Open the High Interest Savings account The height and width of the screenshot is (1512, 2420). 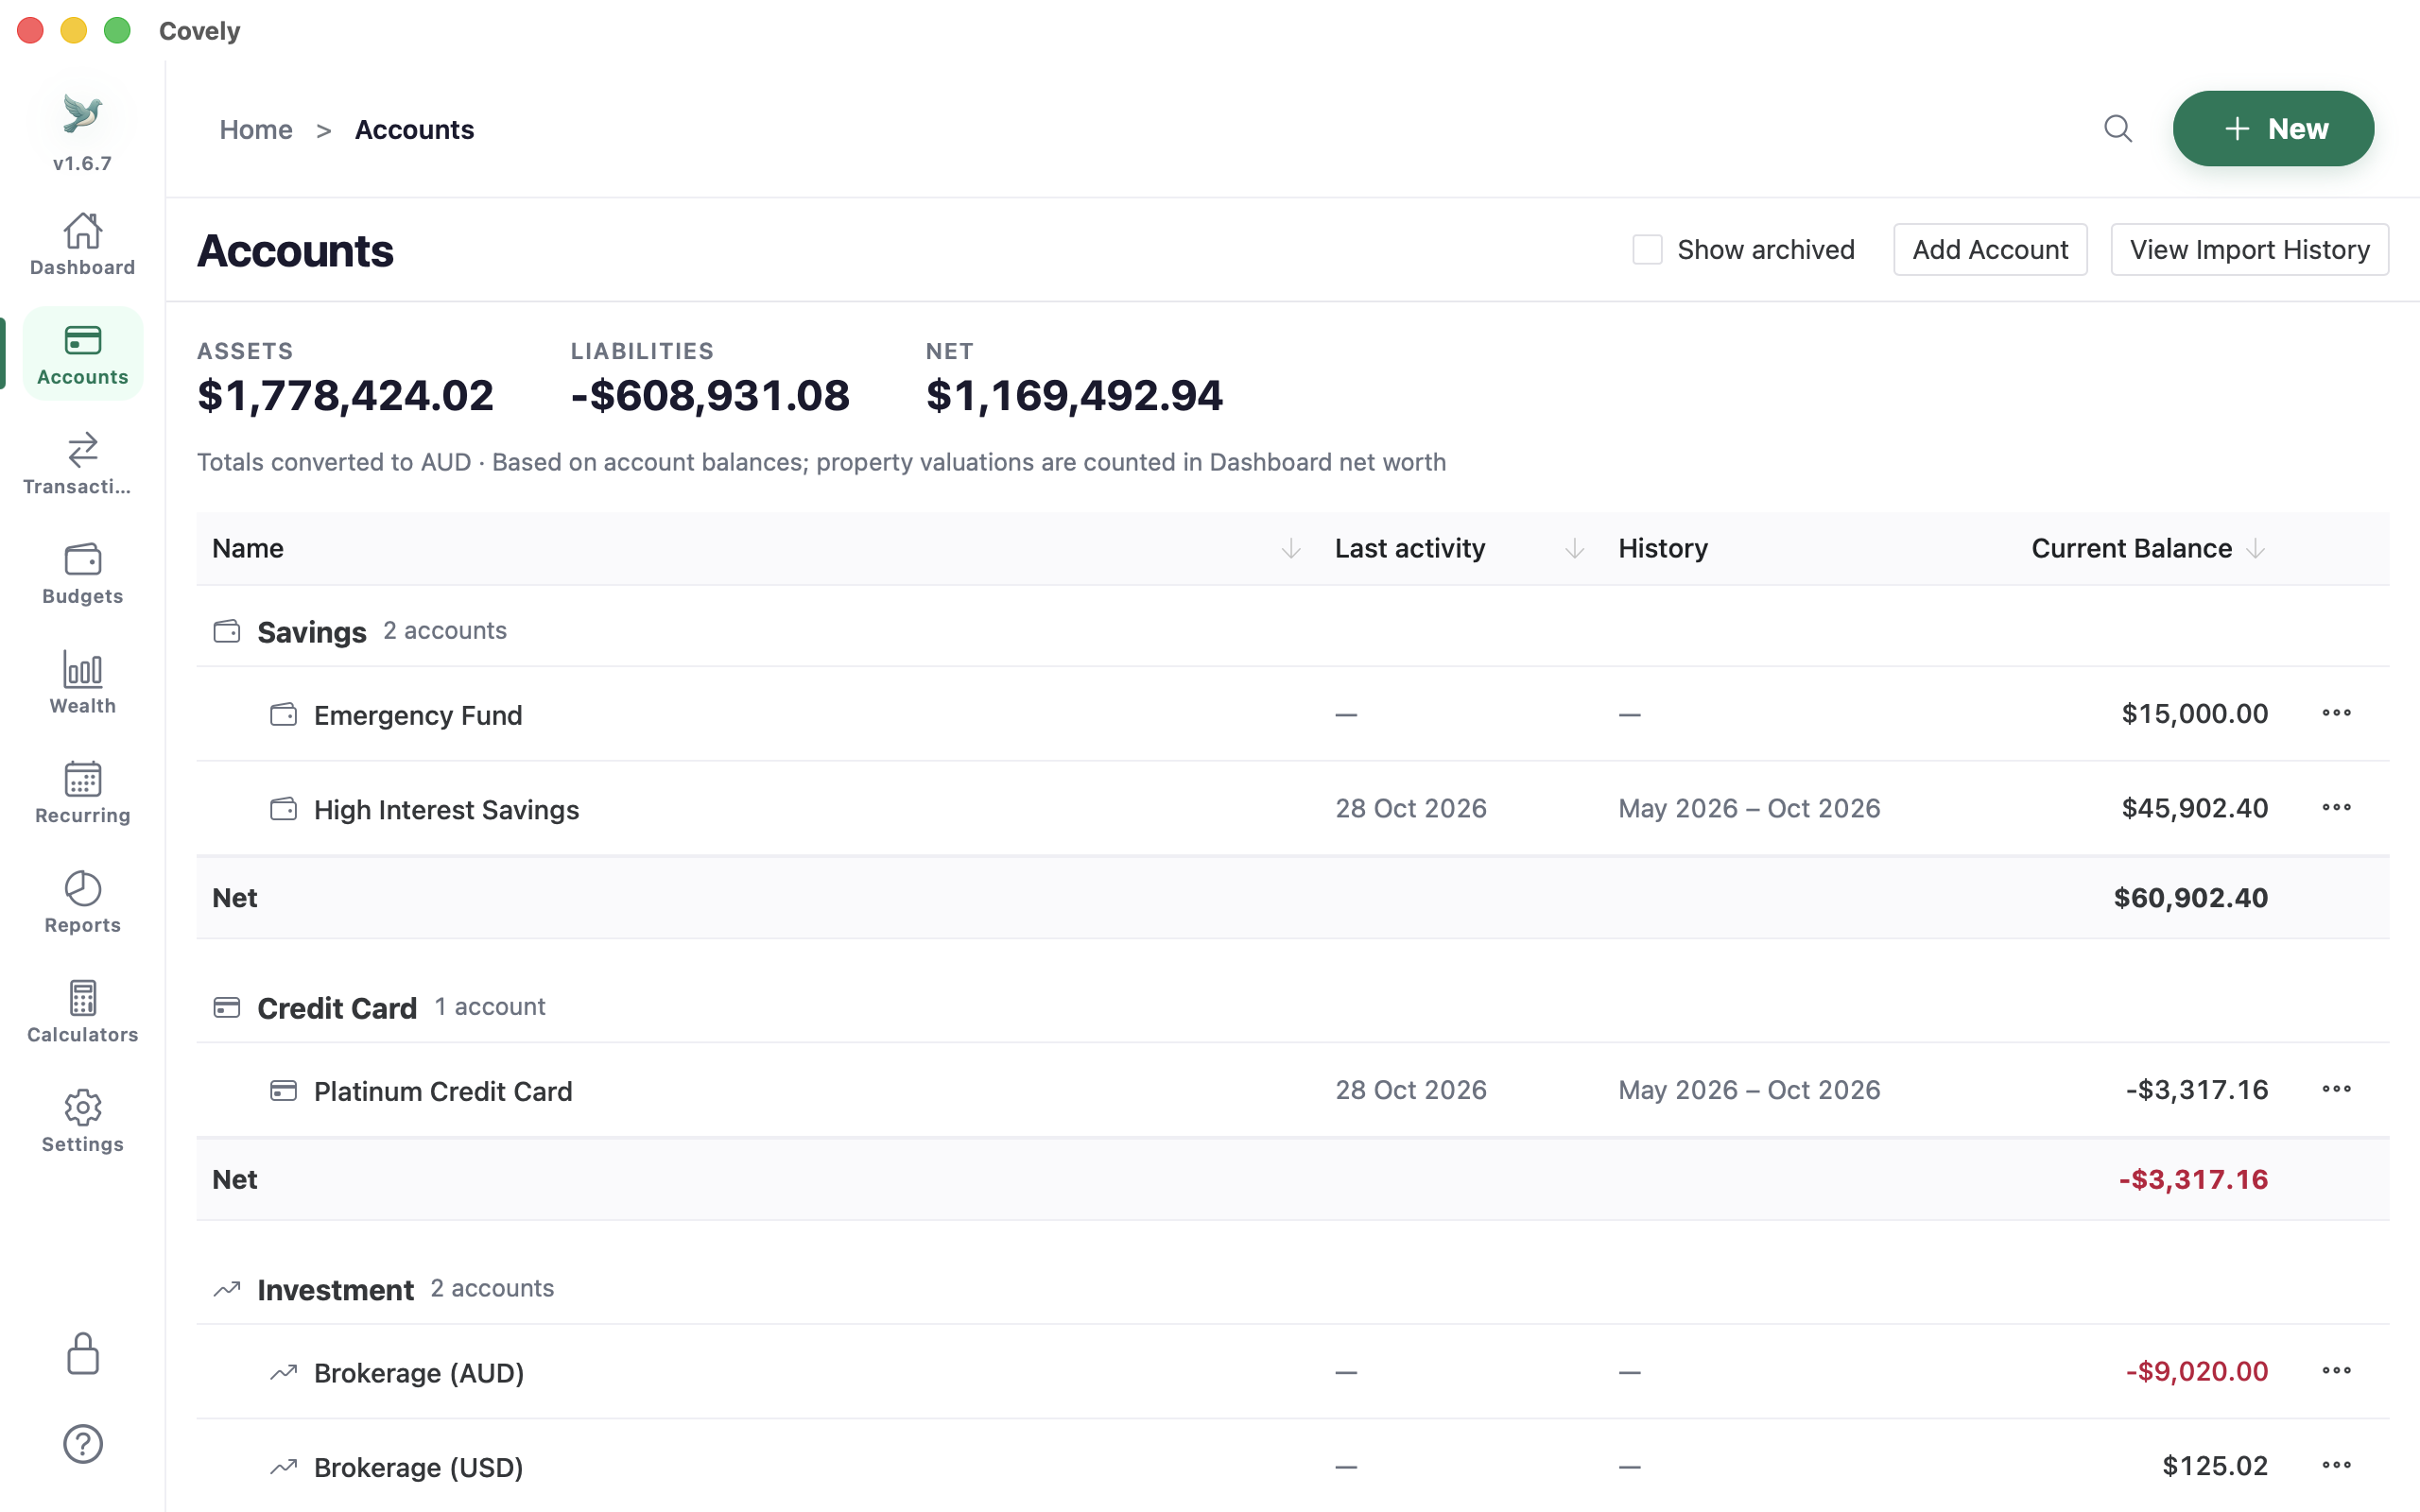[x=1292, y=808]
